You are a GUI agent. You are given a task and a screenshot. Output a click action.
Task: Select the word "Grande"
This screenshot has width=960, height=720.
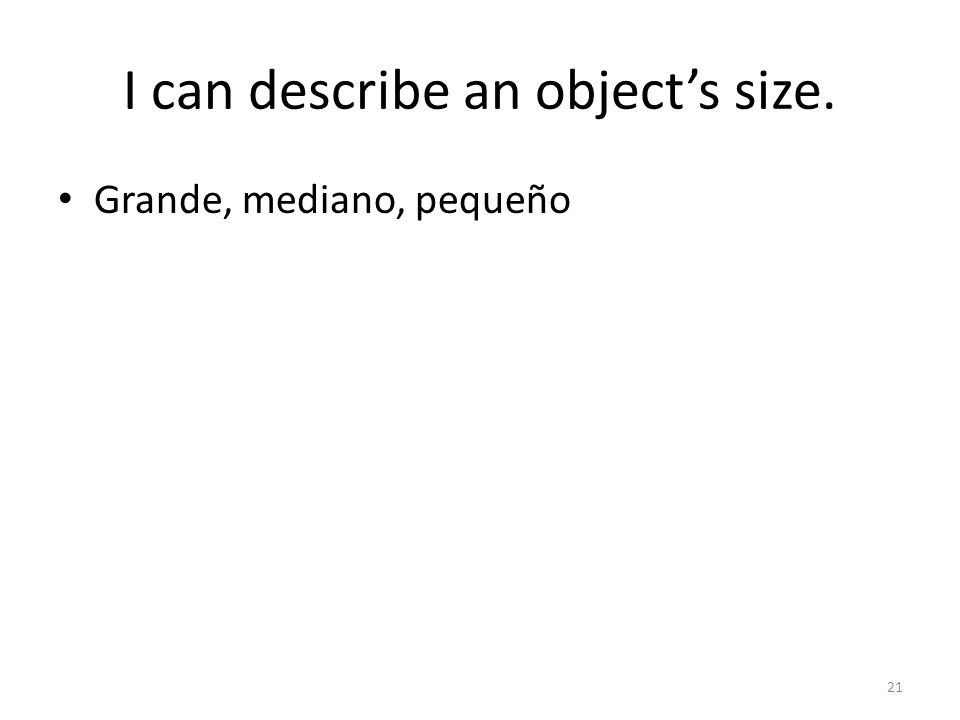159,200
